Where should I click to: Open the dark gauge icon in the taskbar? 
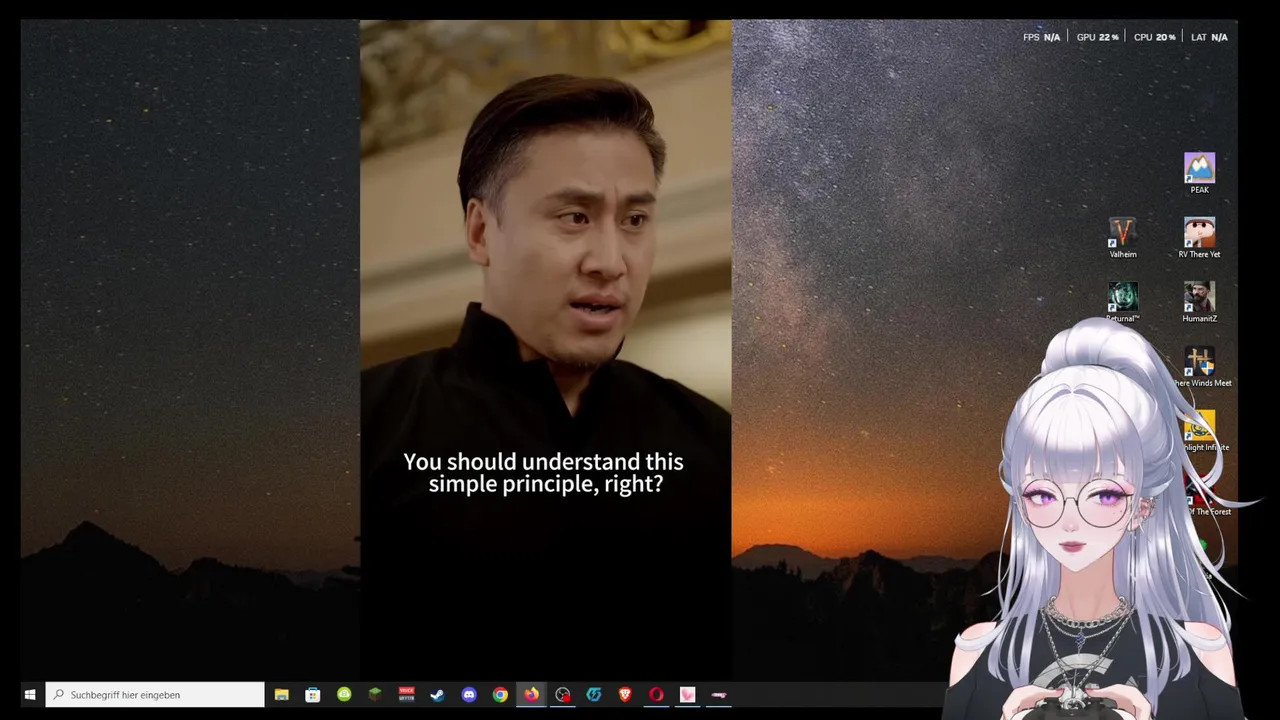click(x=563, y=694)
